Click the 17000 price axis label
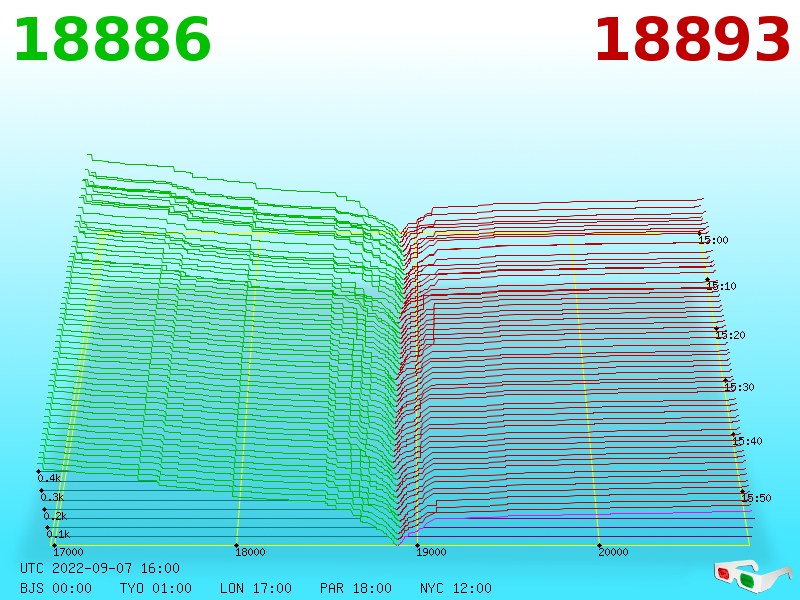This screenshot has width=800, height=600. pos(68,552)
